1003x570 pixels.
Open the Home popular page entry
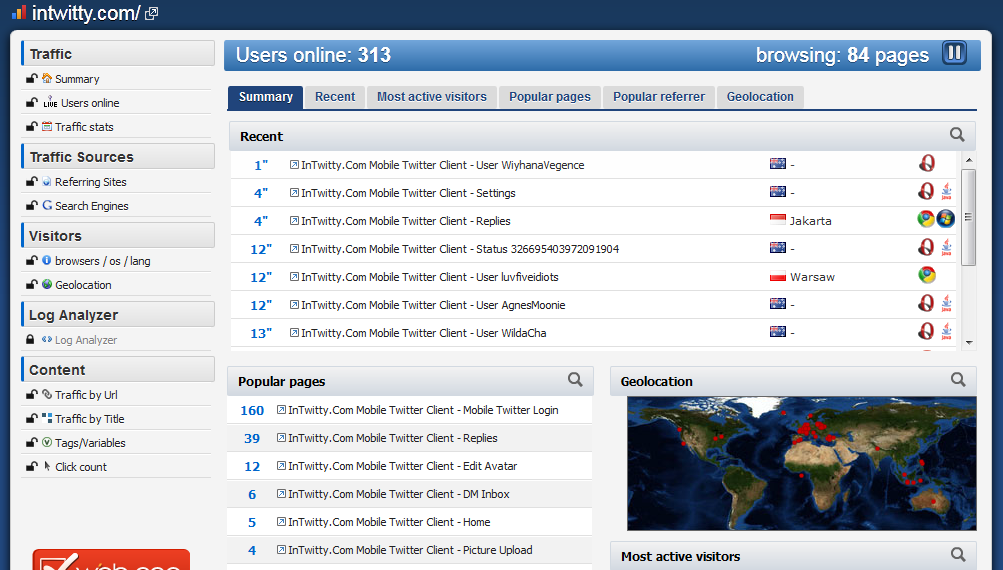(389, 522)
